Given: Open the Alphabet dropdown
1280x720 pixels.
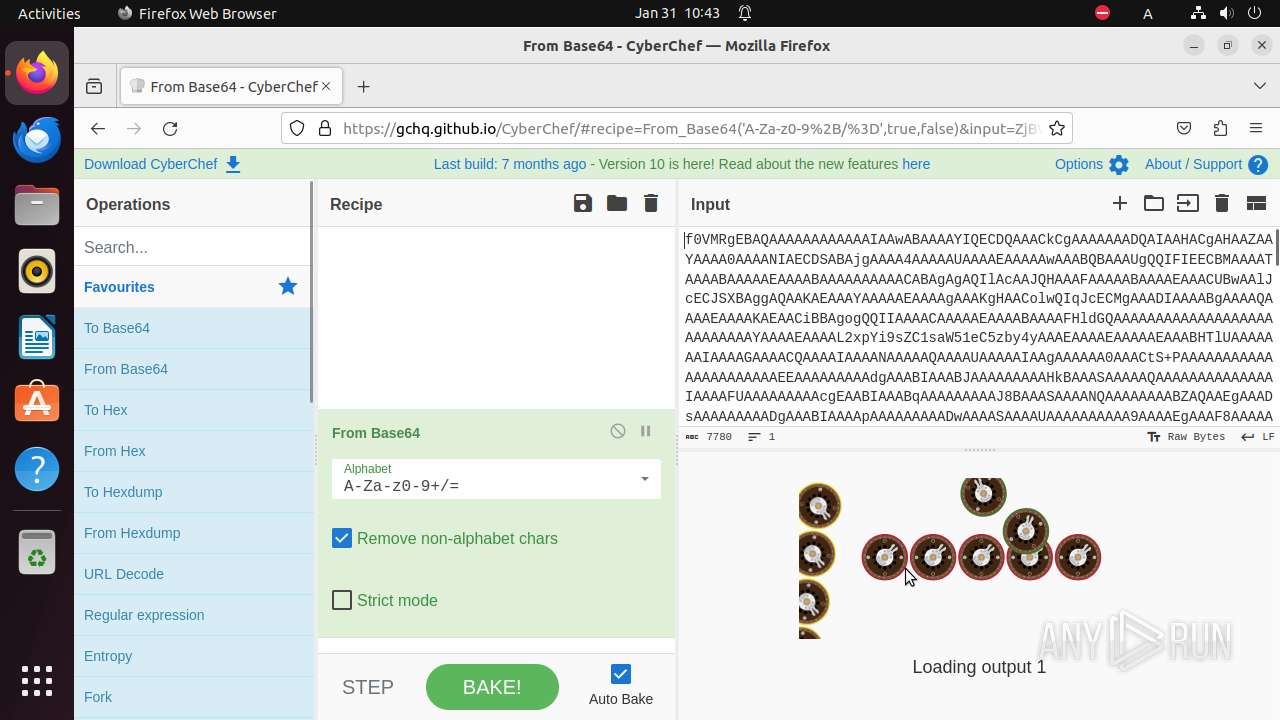Looking at the screenshot, I should click(496, 478).
